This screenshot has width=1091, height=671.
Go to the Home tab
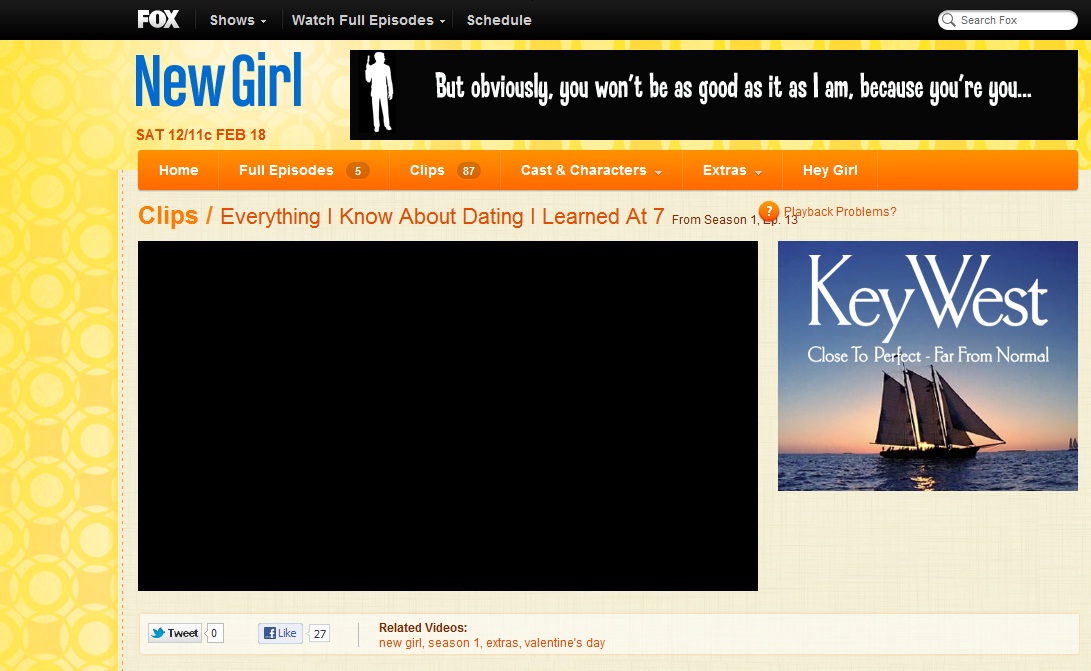pos(178,170)
